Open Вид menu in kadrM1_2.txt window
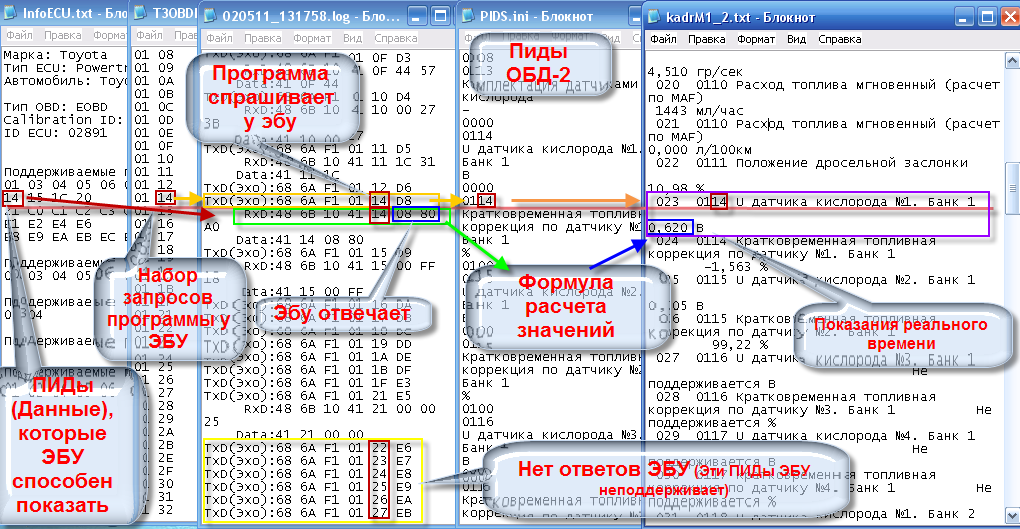The width and height of the screenshot is (1020, 529). pos(796,40)
